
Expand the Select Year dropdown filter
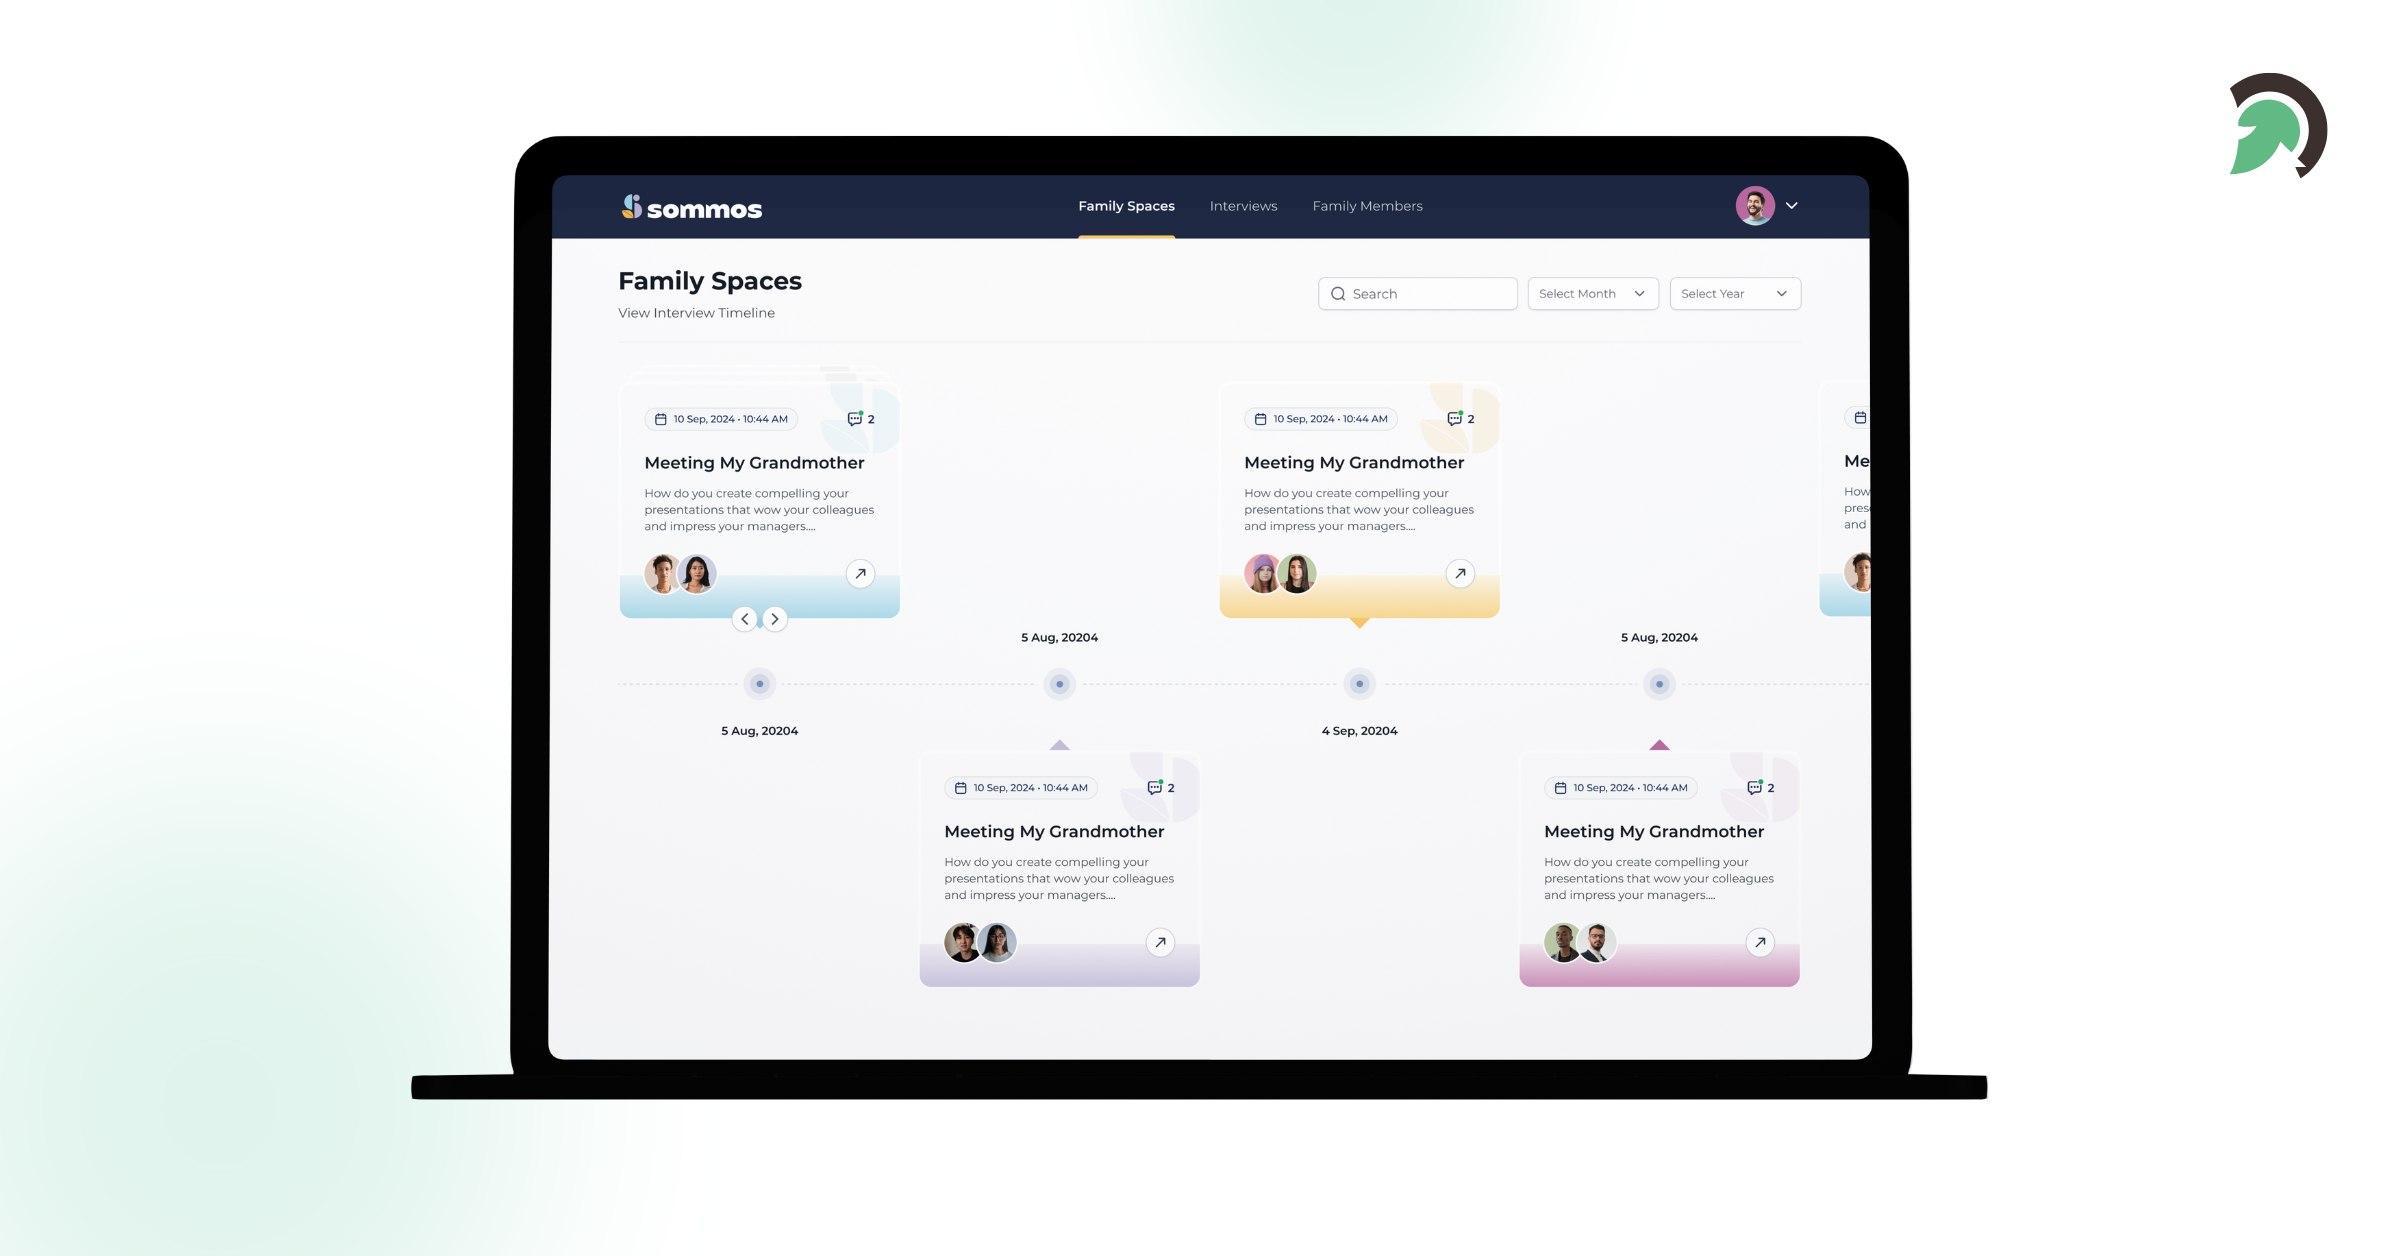[x=1733, y=292]
